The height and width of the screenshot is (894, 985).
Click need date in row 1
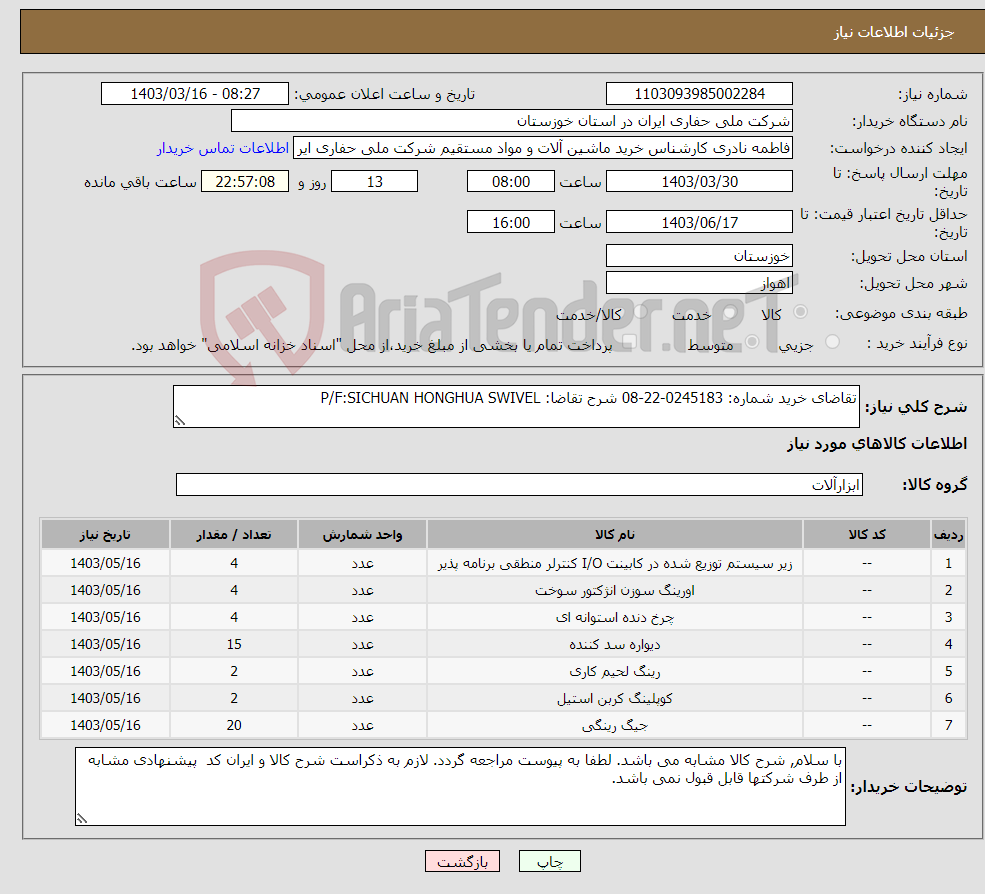[106, 564]
